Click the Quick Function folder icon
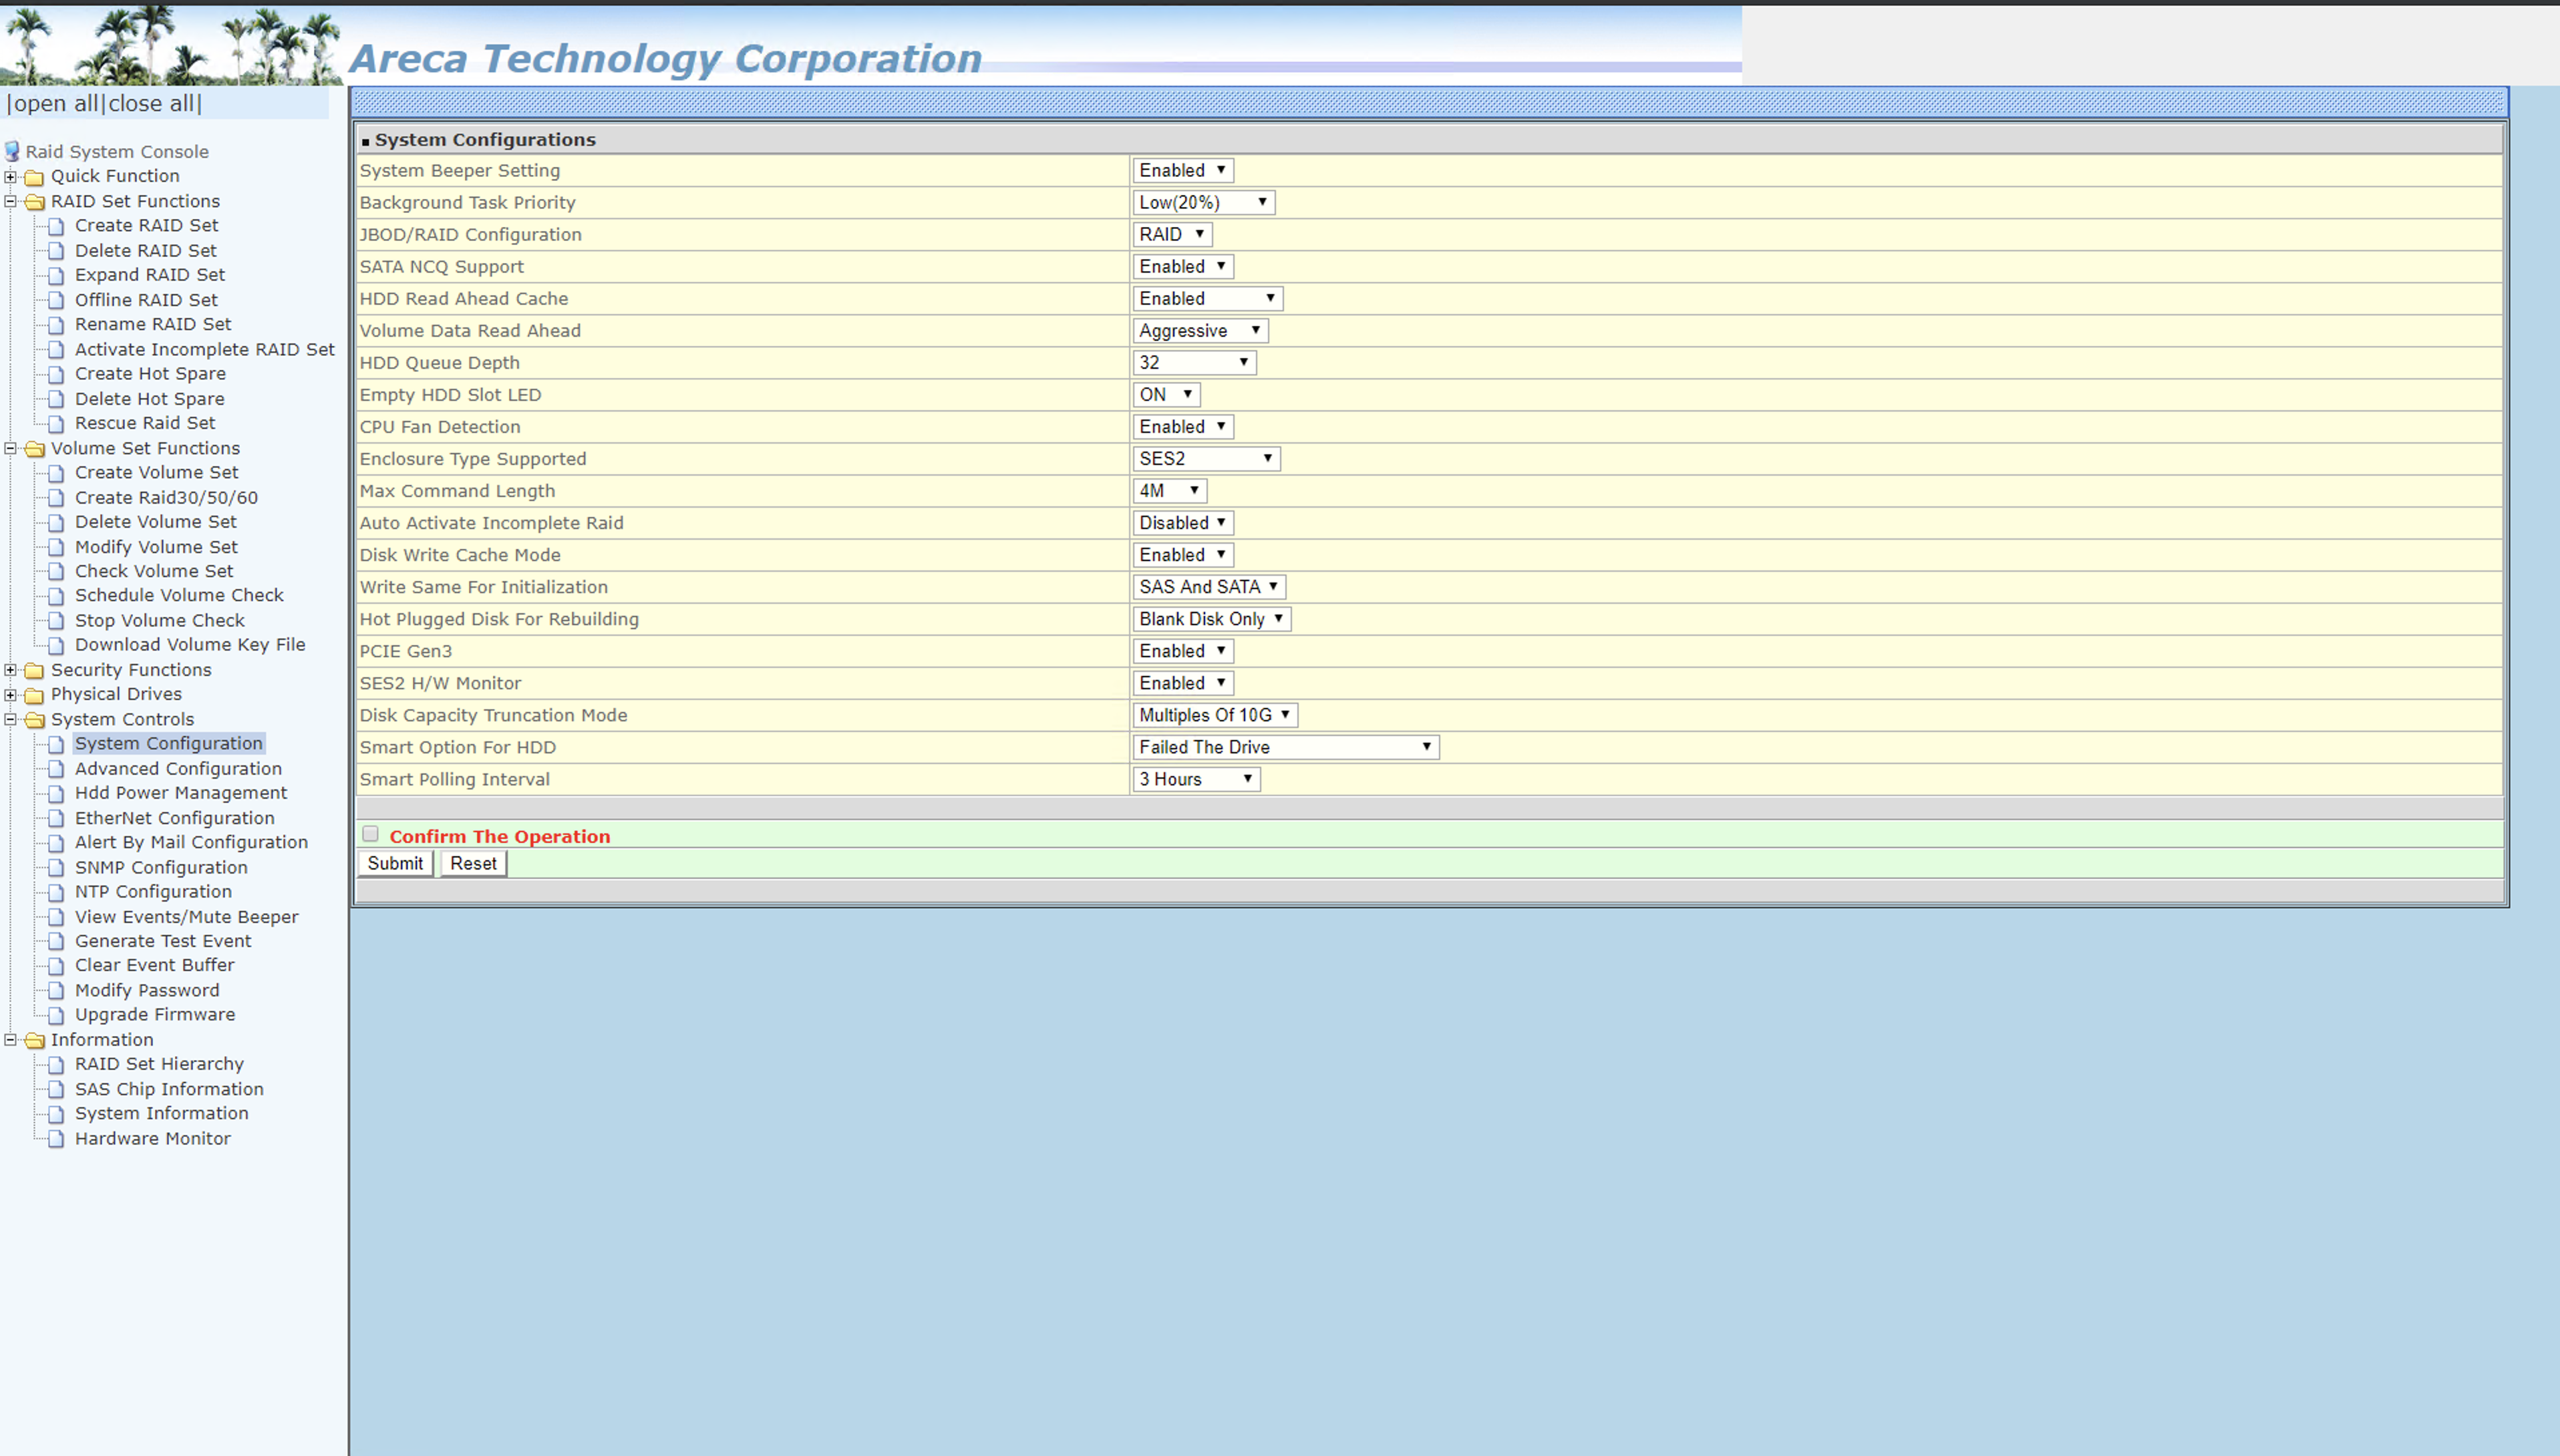 click(x=34, y=177)
